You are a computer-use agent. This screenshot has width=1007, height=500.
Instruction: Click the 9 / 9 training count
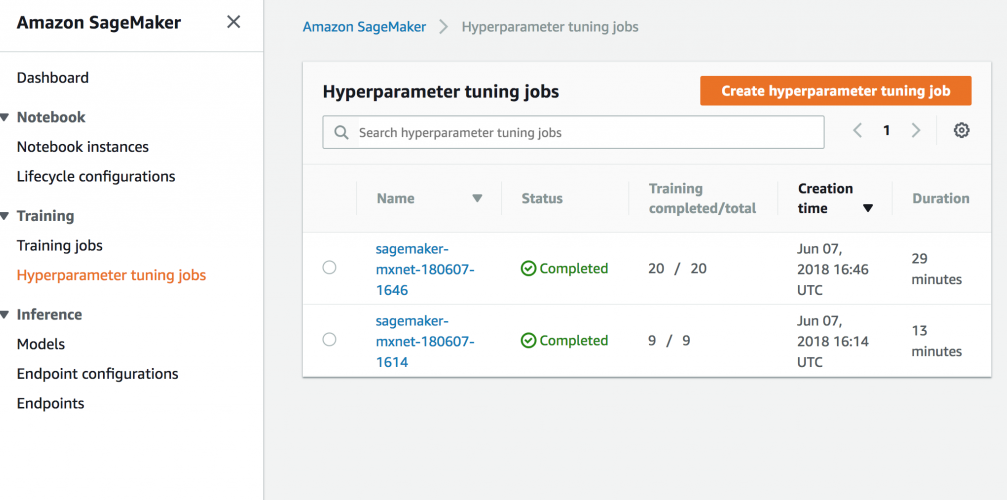coord(669,341)
